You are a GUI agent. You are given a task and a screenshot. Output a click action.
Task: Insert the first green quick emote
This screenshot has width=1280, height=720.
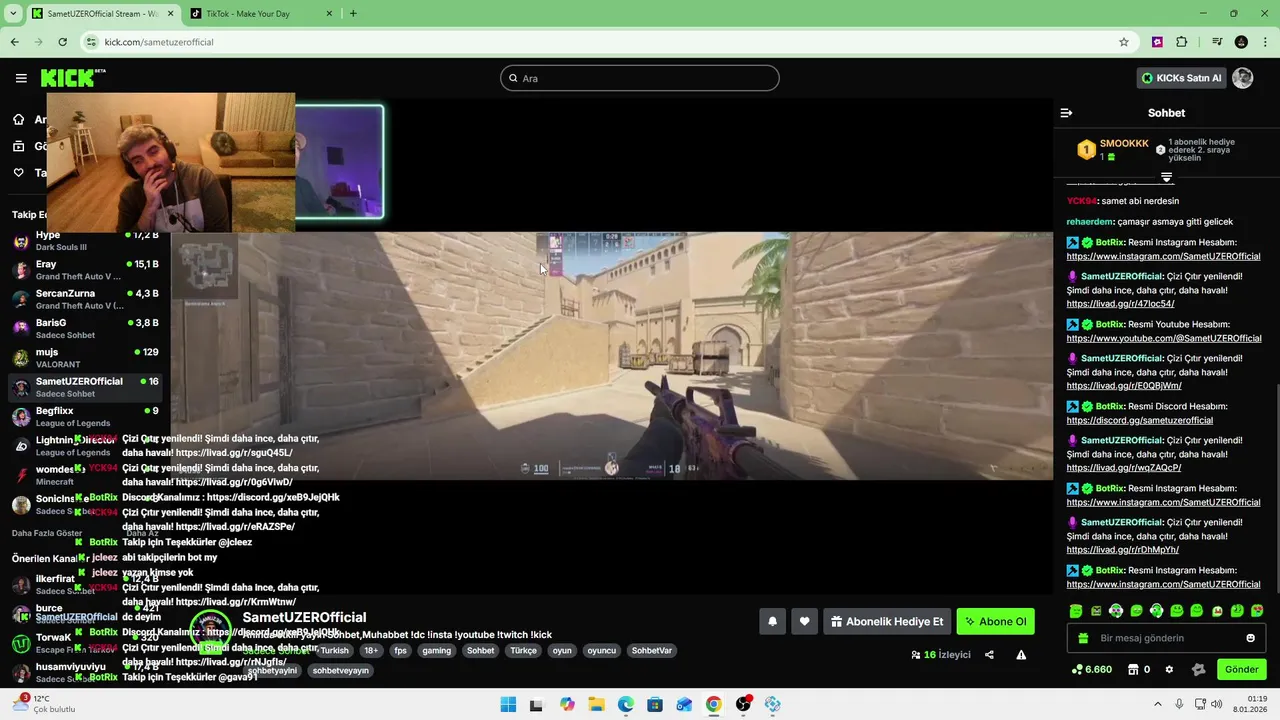point(1076,611)
